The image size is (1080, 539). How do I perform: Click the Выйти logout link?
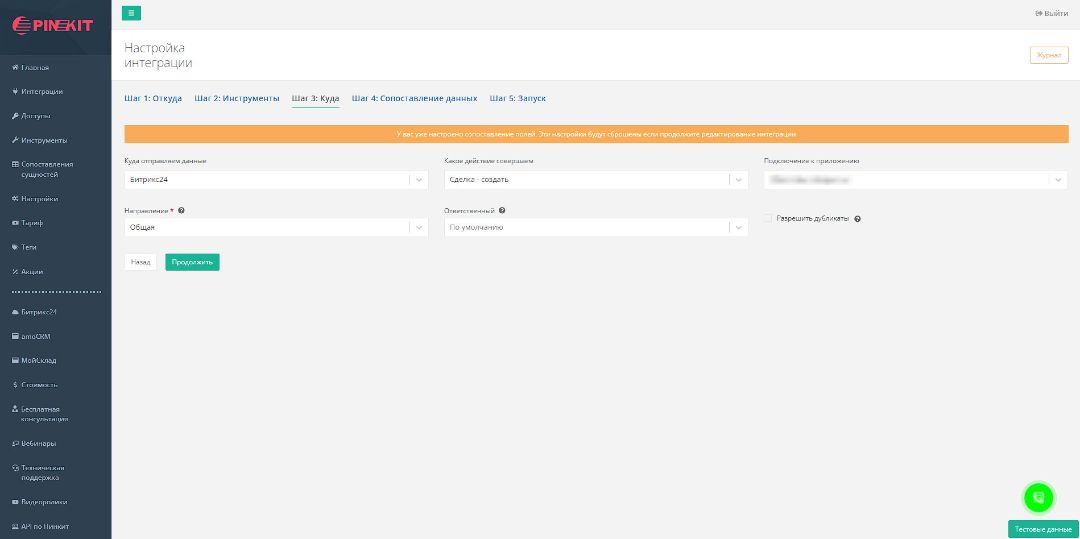pos(1051,13)
